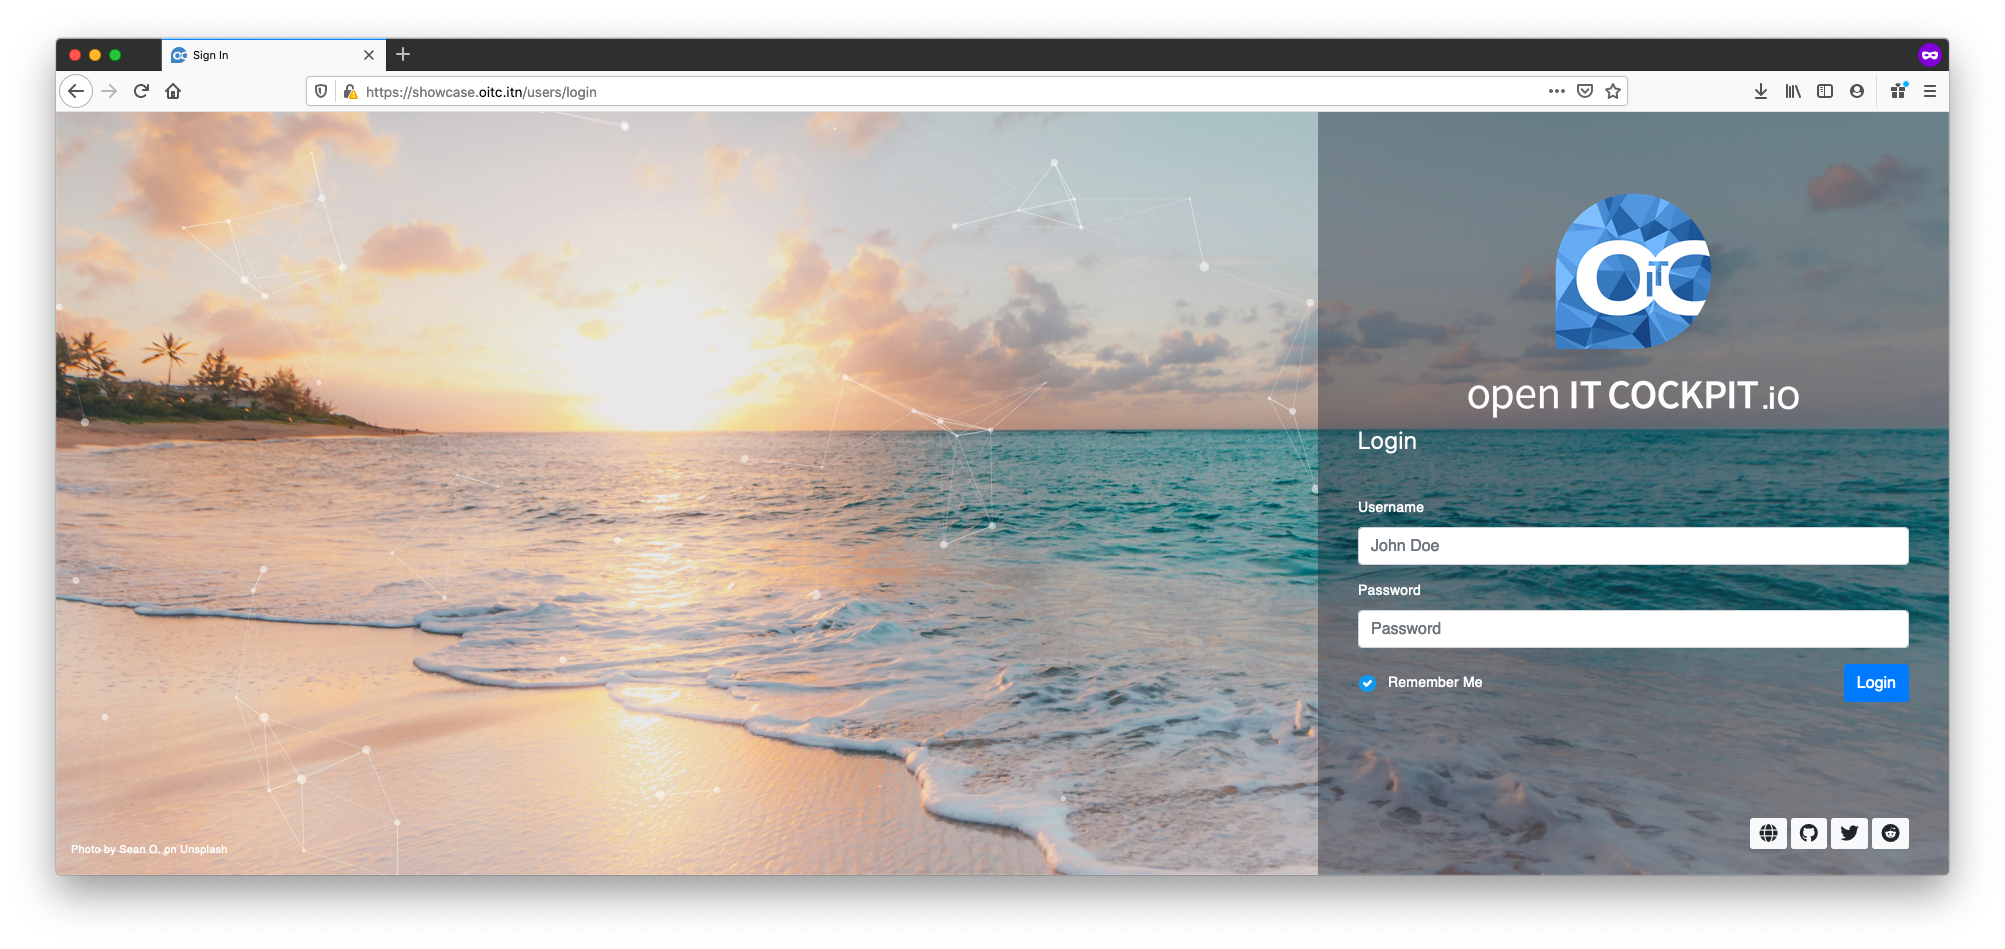Toggle the browser sidebar view
Viewport: 2005px width, 949px height.
[x=1824, y=91]
